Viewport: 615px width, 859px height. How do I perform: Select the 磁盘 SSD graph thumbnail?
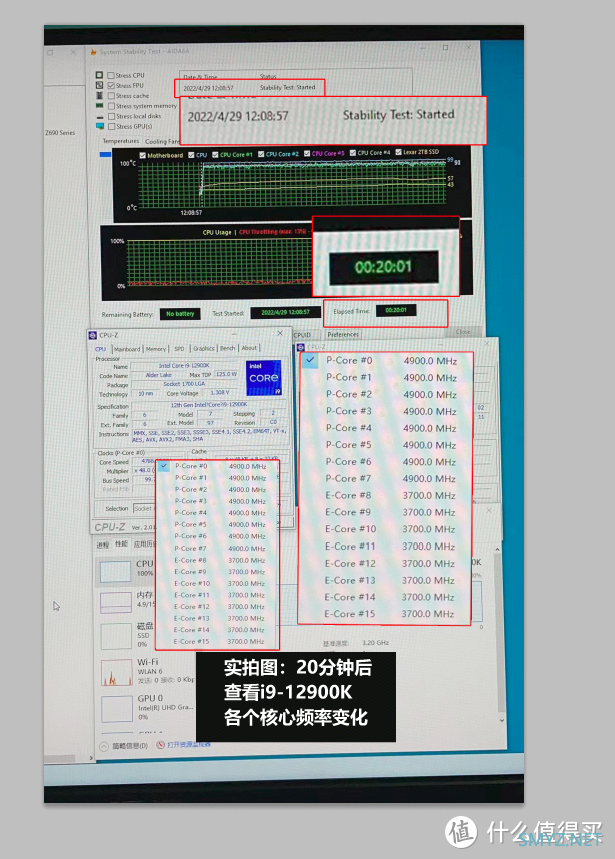(116, 635)
